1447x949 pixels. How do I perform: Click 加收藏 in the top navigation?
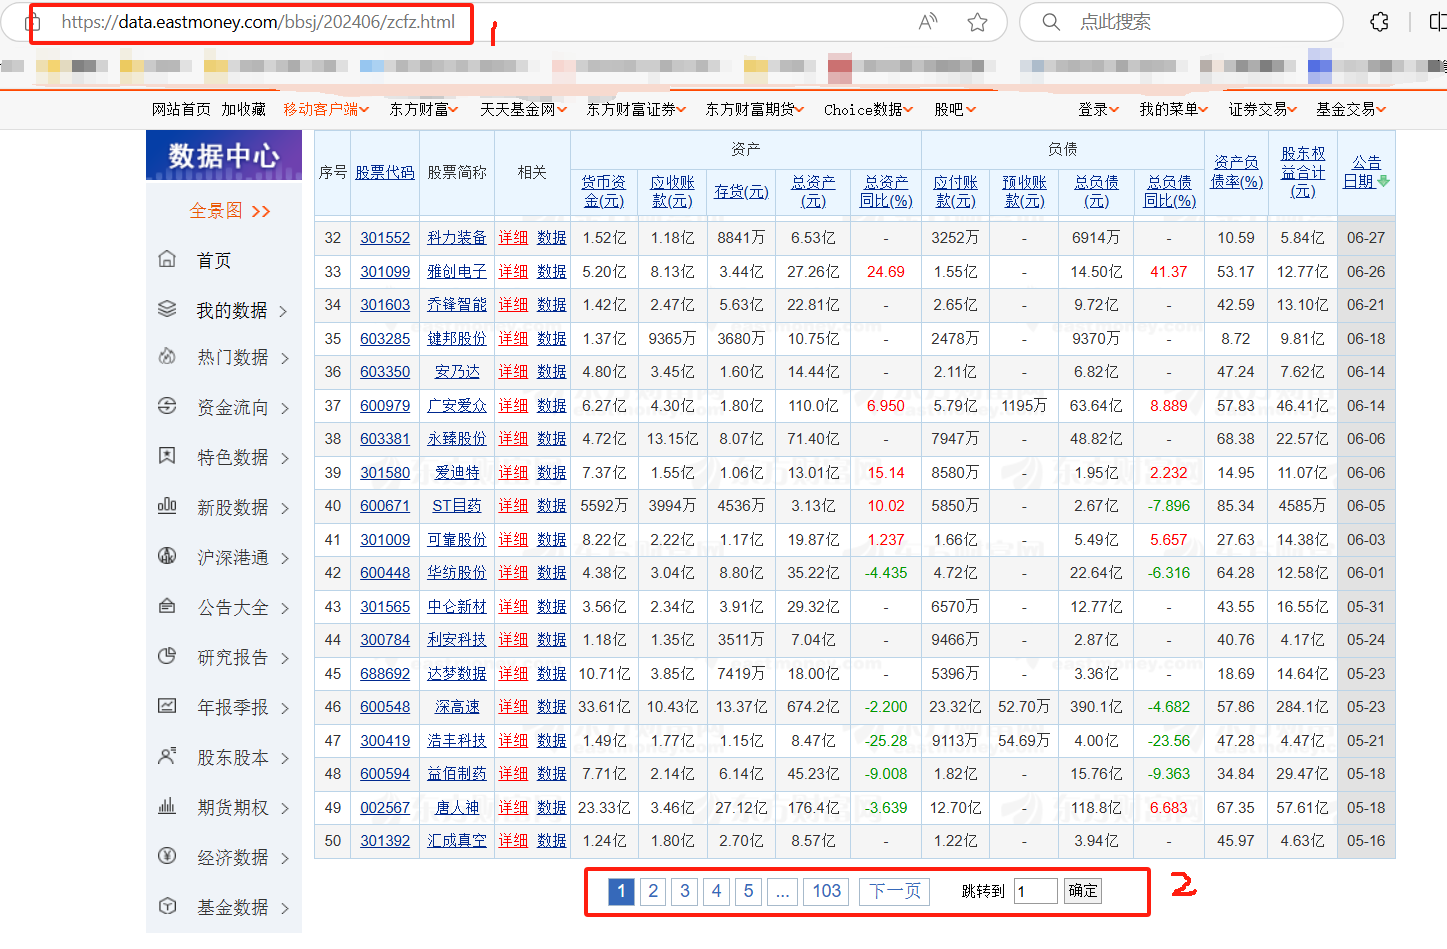(x=244, y=109)
